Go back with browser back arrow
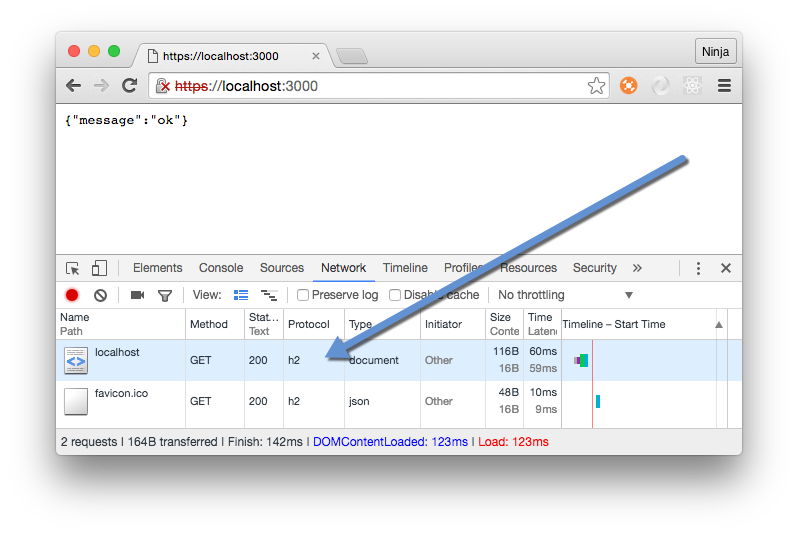The width and height of the screenshot is (798, 535). point(74,86)
